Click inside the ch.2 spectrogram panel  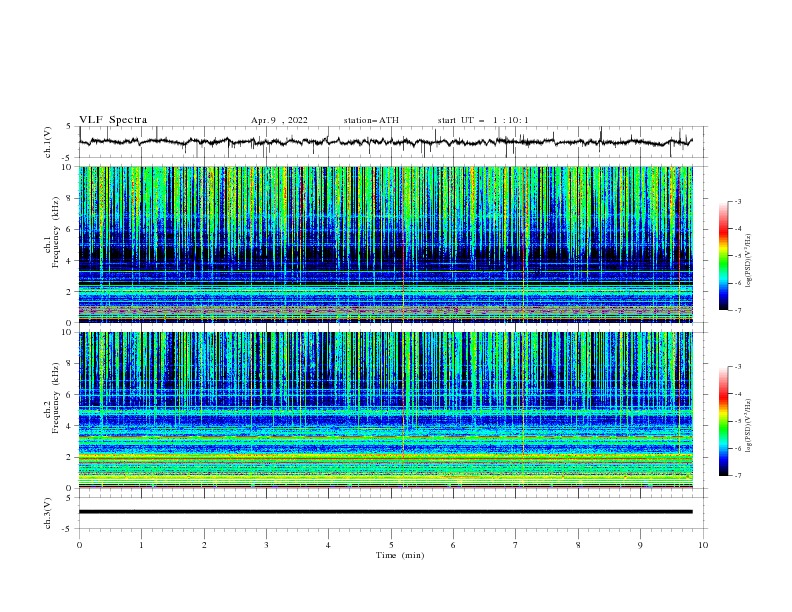pos(385,410)
